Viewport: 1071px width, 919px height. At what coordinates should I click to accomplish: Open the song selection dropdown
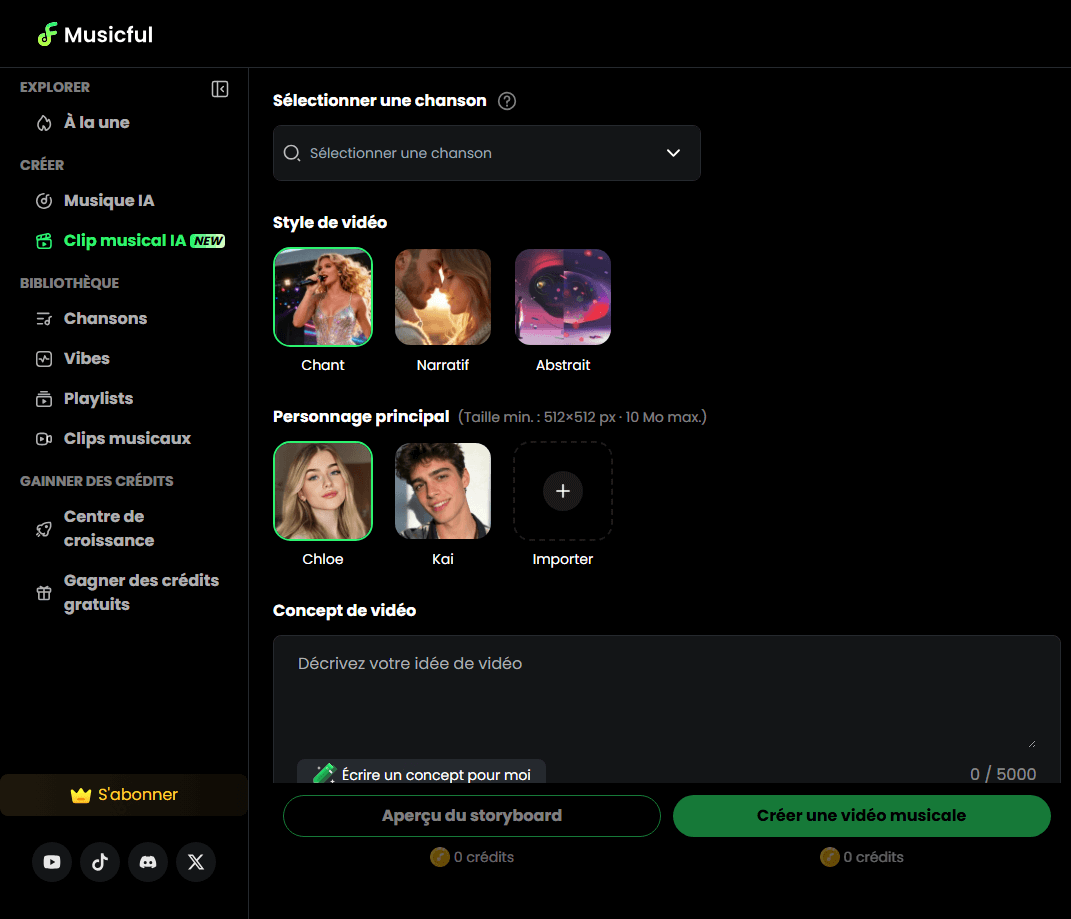coord(487,153)
